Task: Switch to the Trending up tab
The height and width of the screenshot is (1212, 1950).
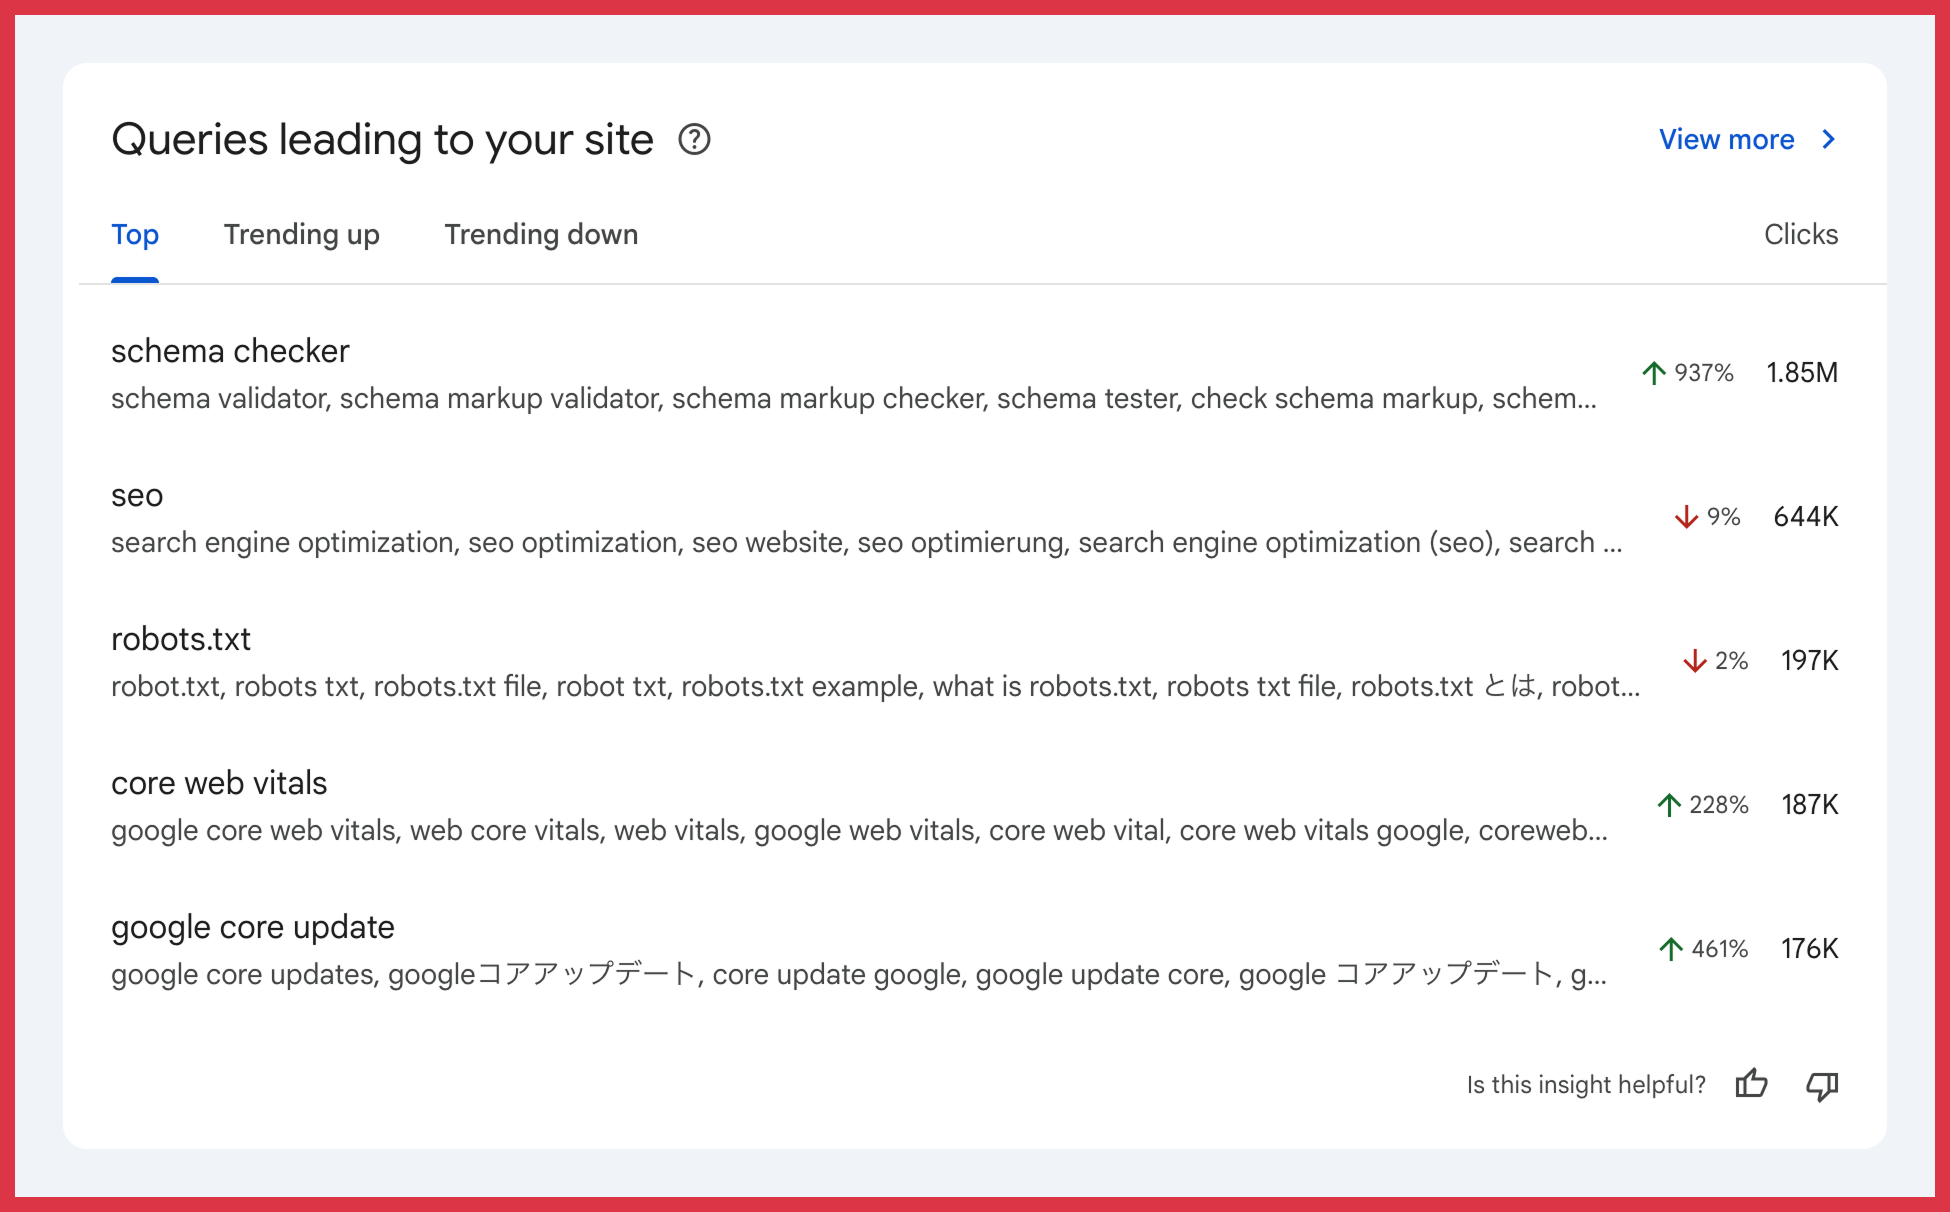Action: coord(301,234)
